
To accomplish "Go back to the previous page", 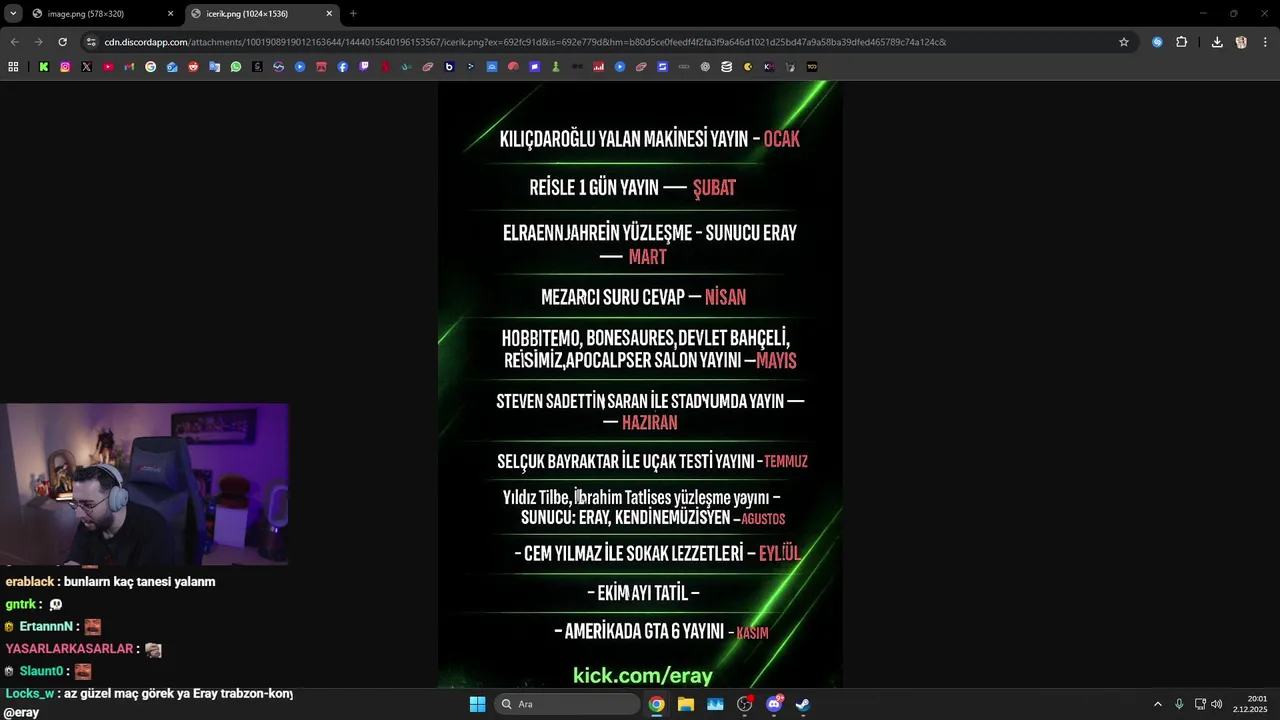I will 14,42.
